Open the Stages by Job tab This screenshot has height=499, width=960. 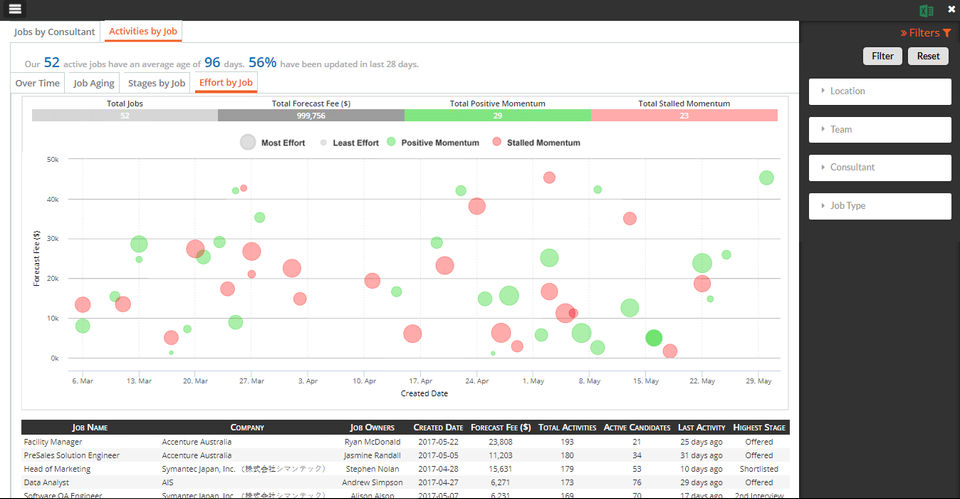[156, 83]
